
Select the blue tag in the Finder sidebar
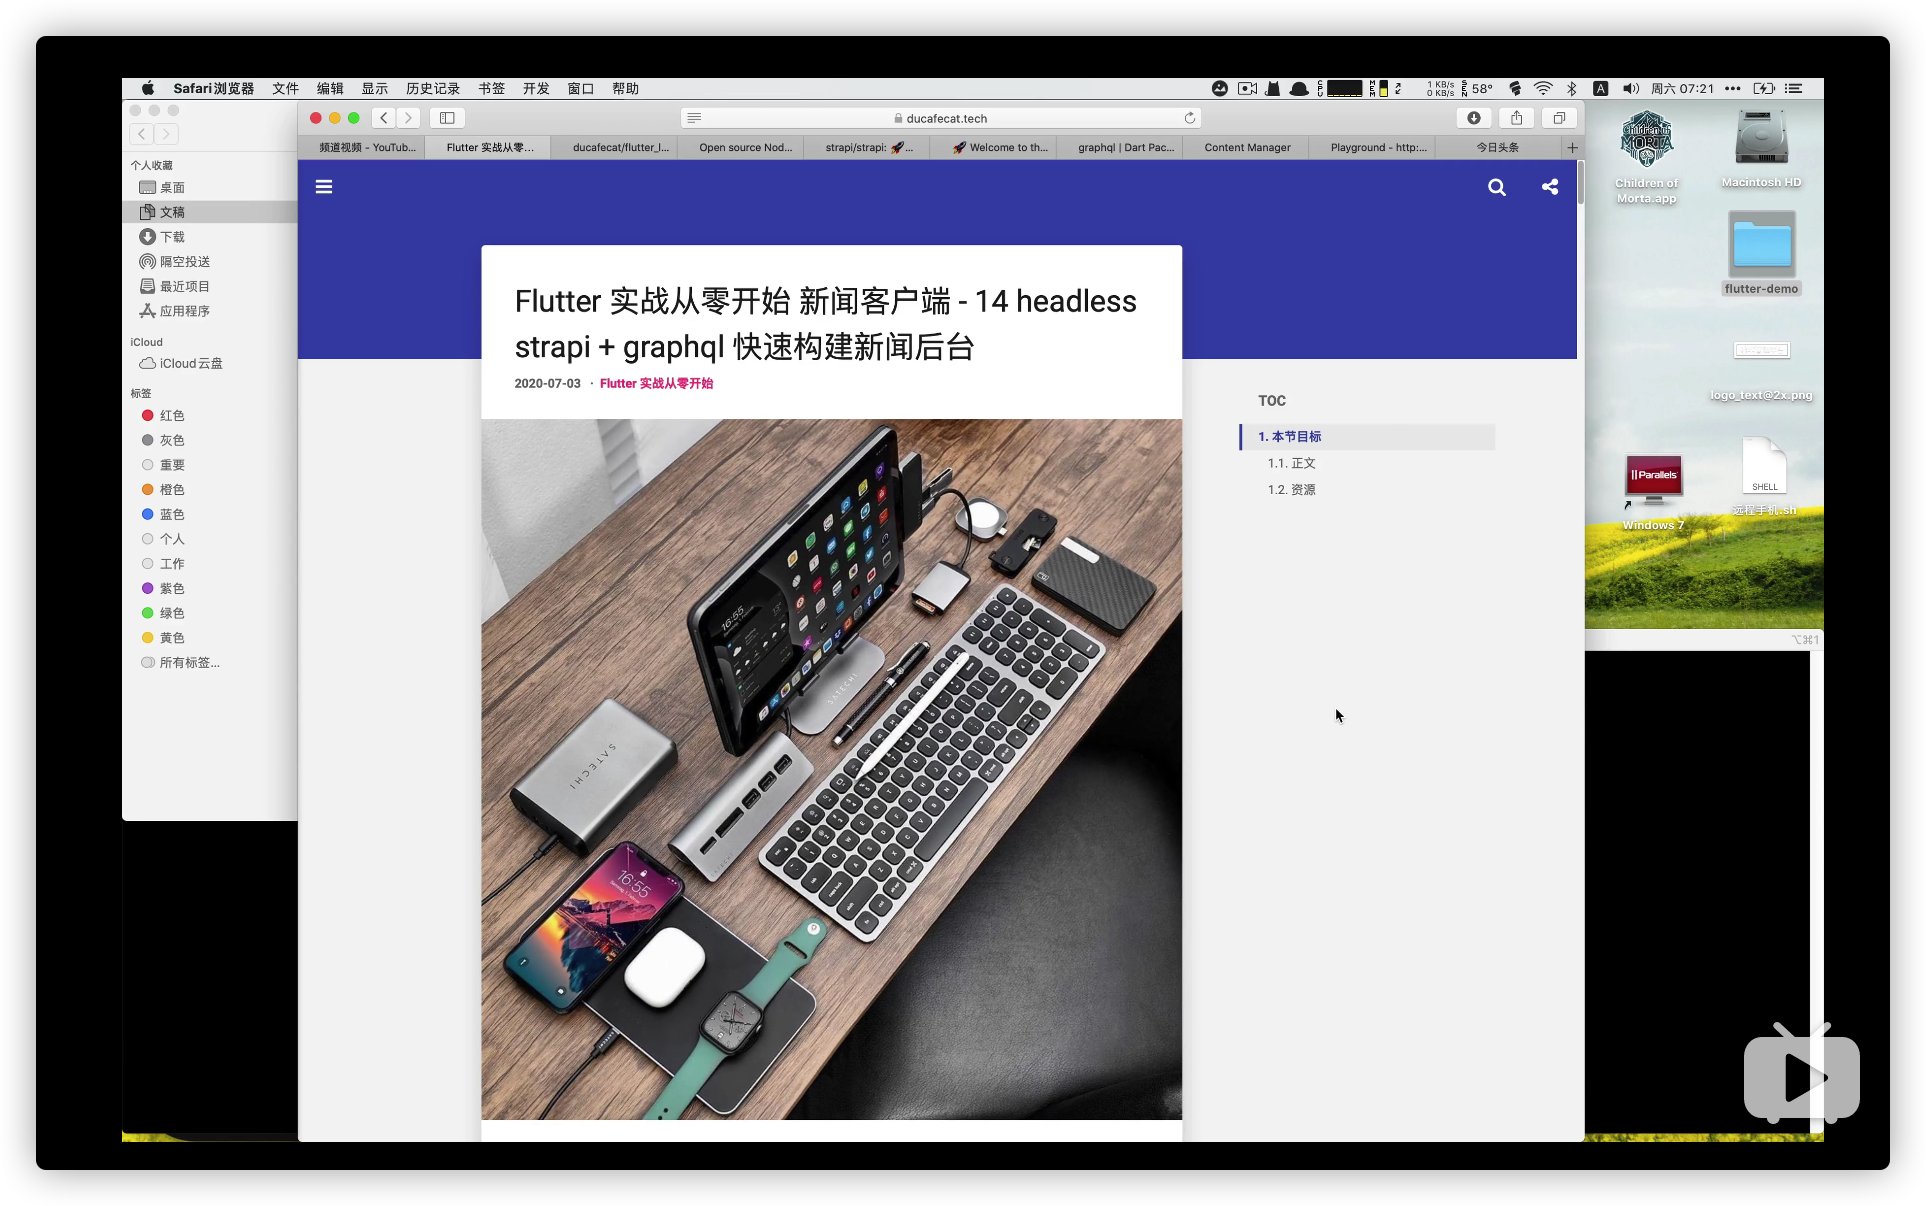[x=171, y=514]
